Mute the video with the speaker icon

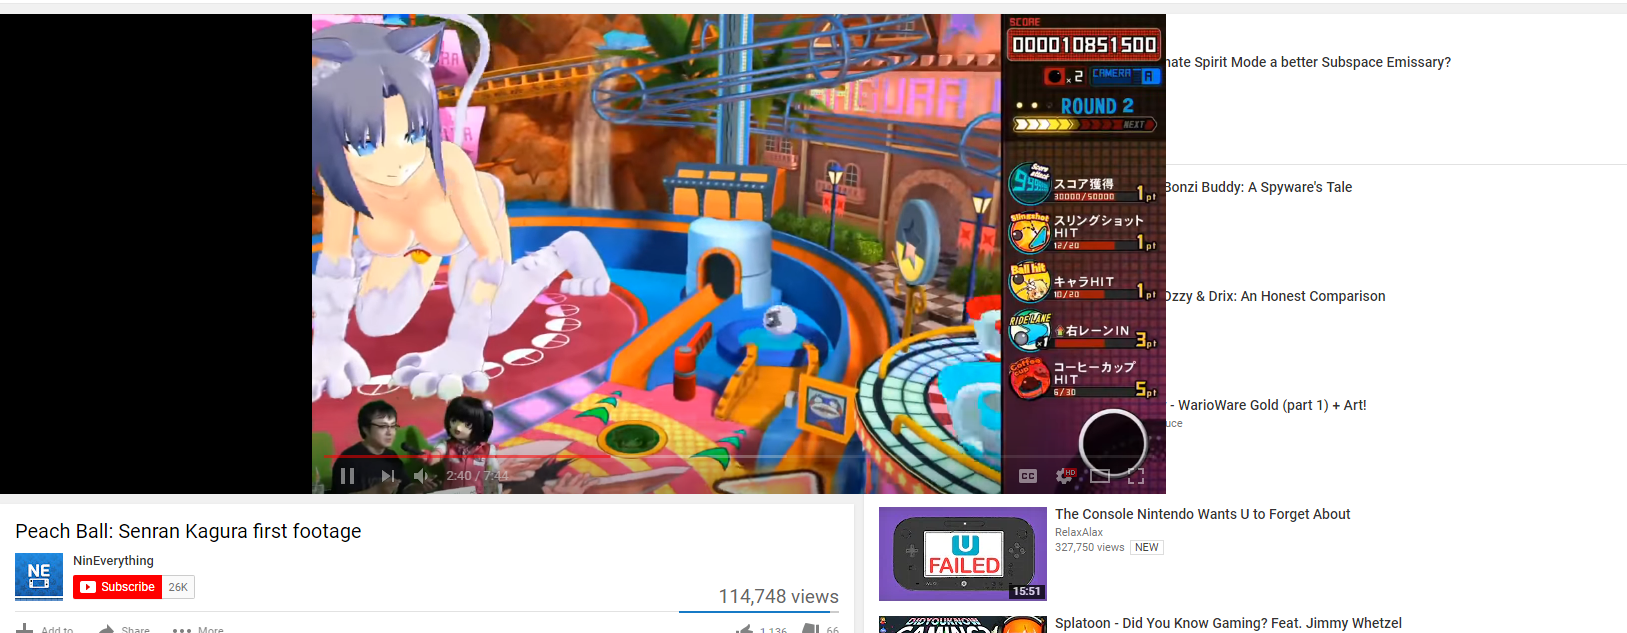(423, 476)
